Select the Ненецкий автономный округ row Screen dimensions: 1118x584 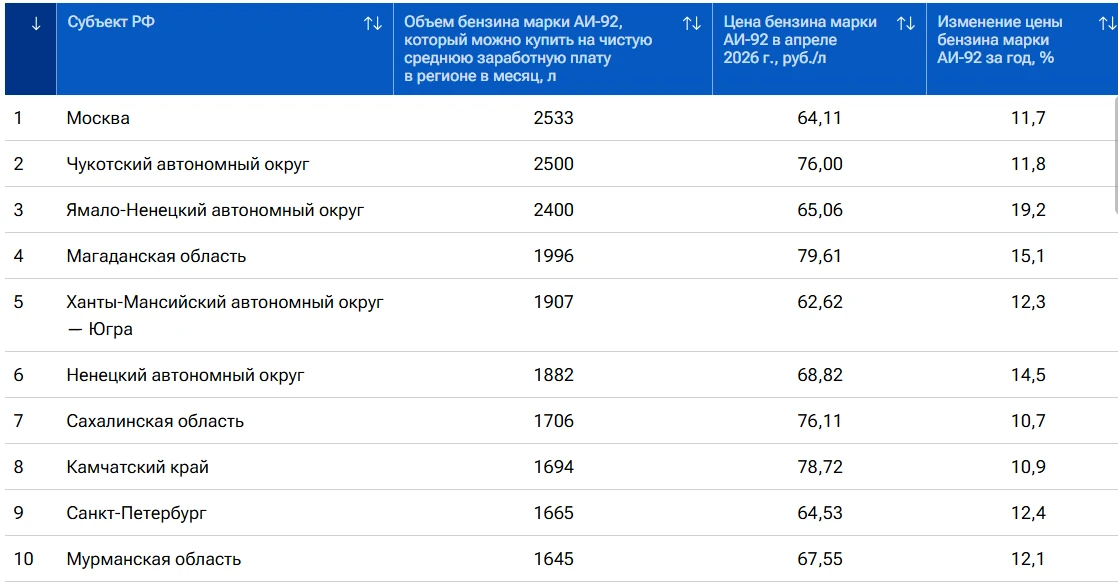tap(561, 375)
